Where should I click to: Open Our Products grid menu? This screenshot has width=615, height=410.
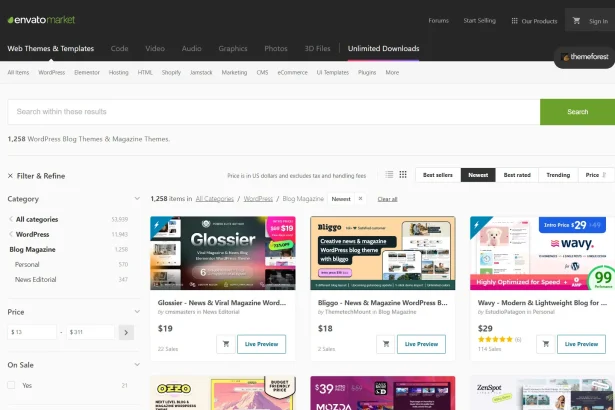[x=534, y=21]
